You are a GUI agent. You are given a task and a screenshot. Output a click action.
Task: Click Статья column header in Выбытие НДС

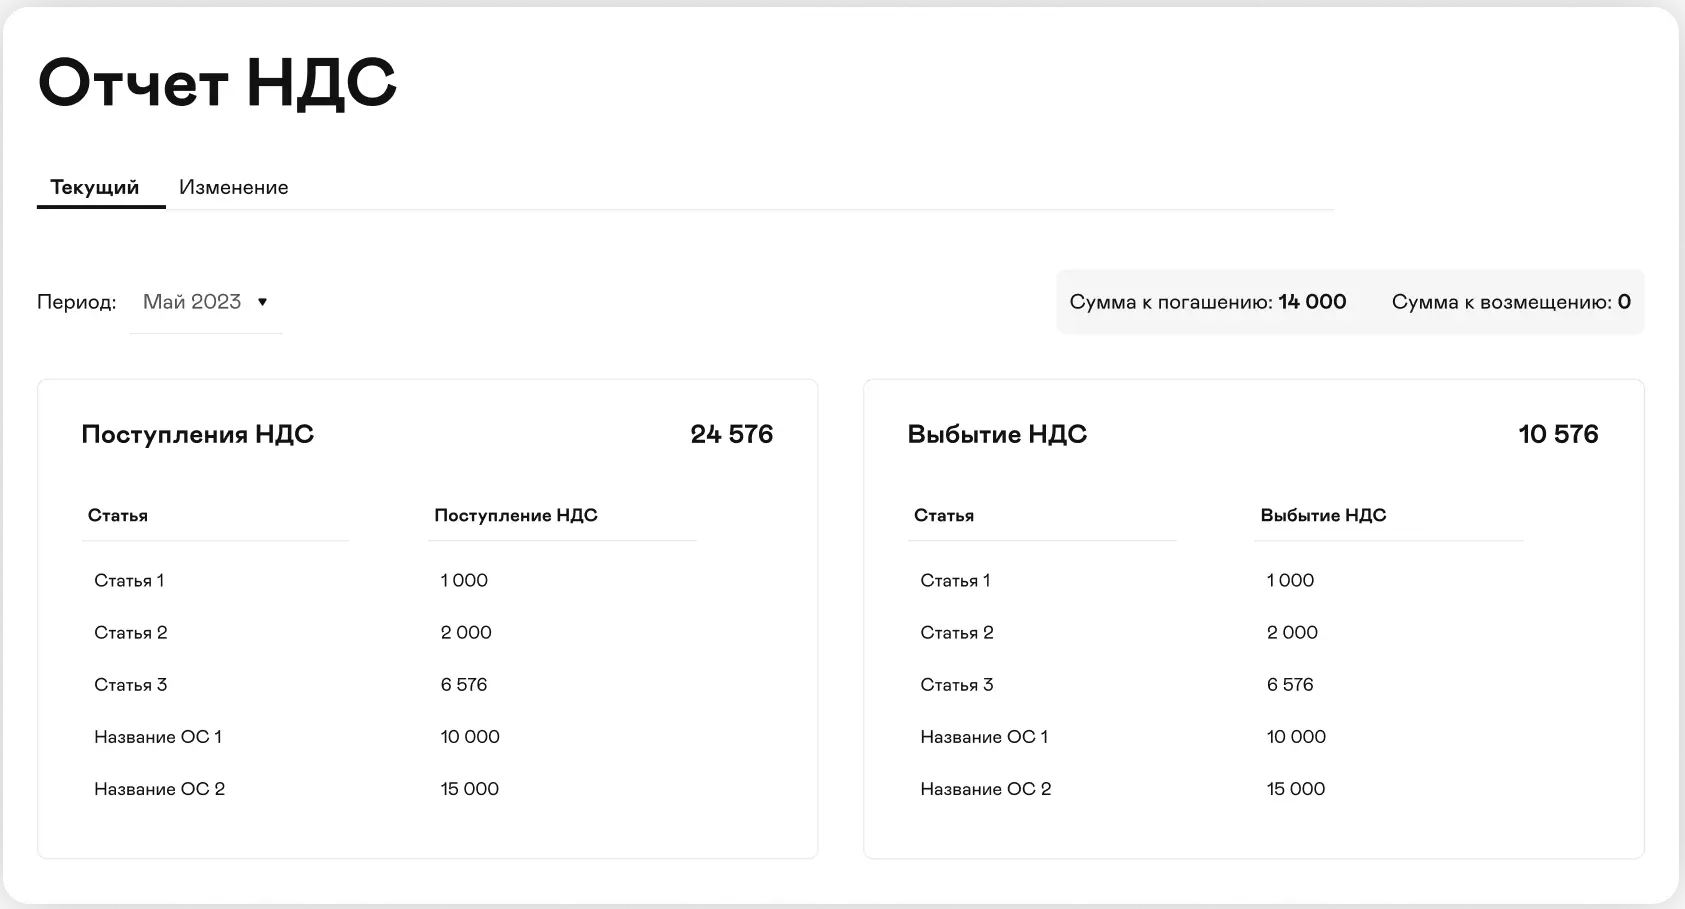(x=944, y=516)
